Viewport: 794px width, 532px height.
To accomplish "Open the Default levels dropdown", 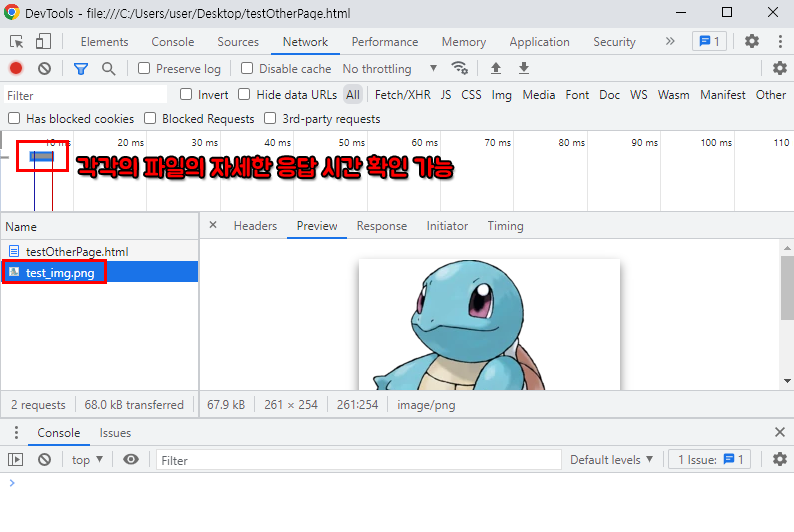I will click(611, 460).
